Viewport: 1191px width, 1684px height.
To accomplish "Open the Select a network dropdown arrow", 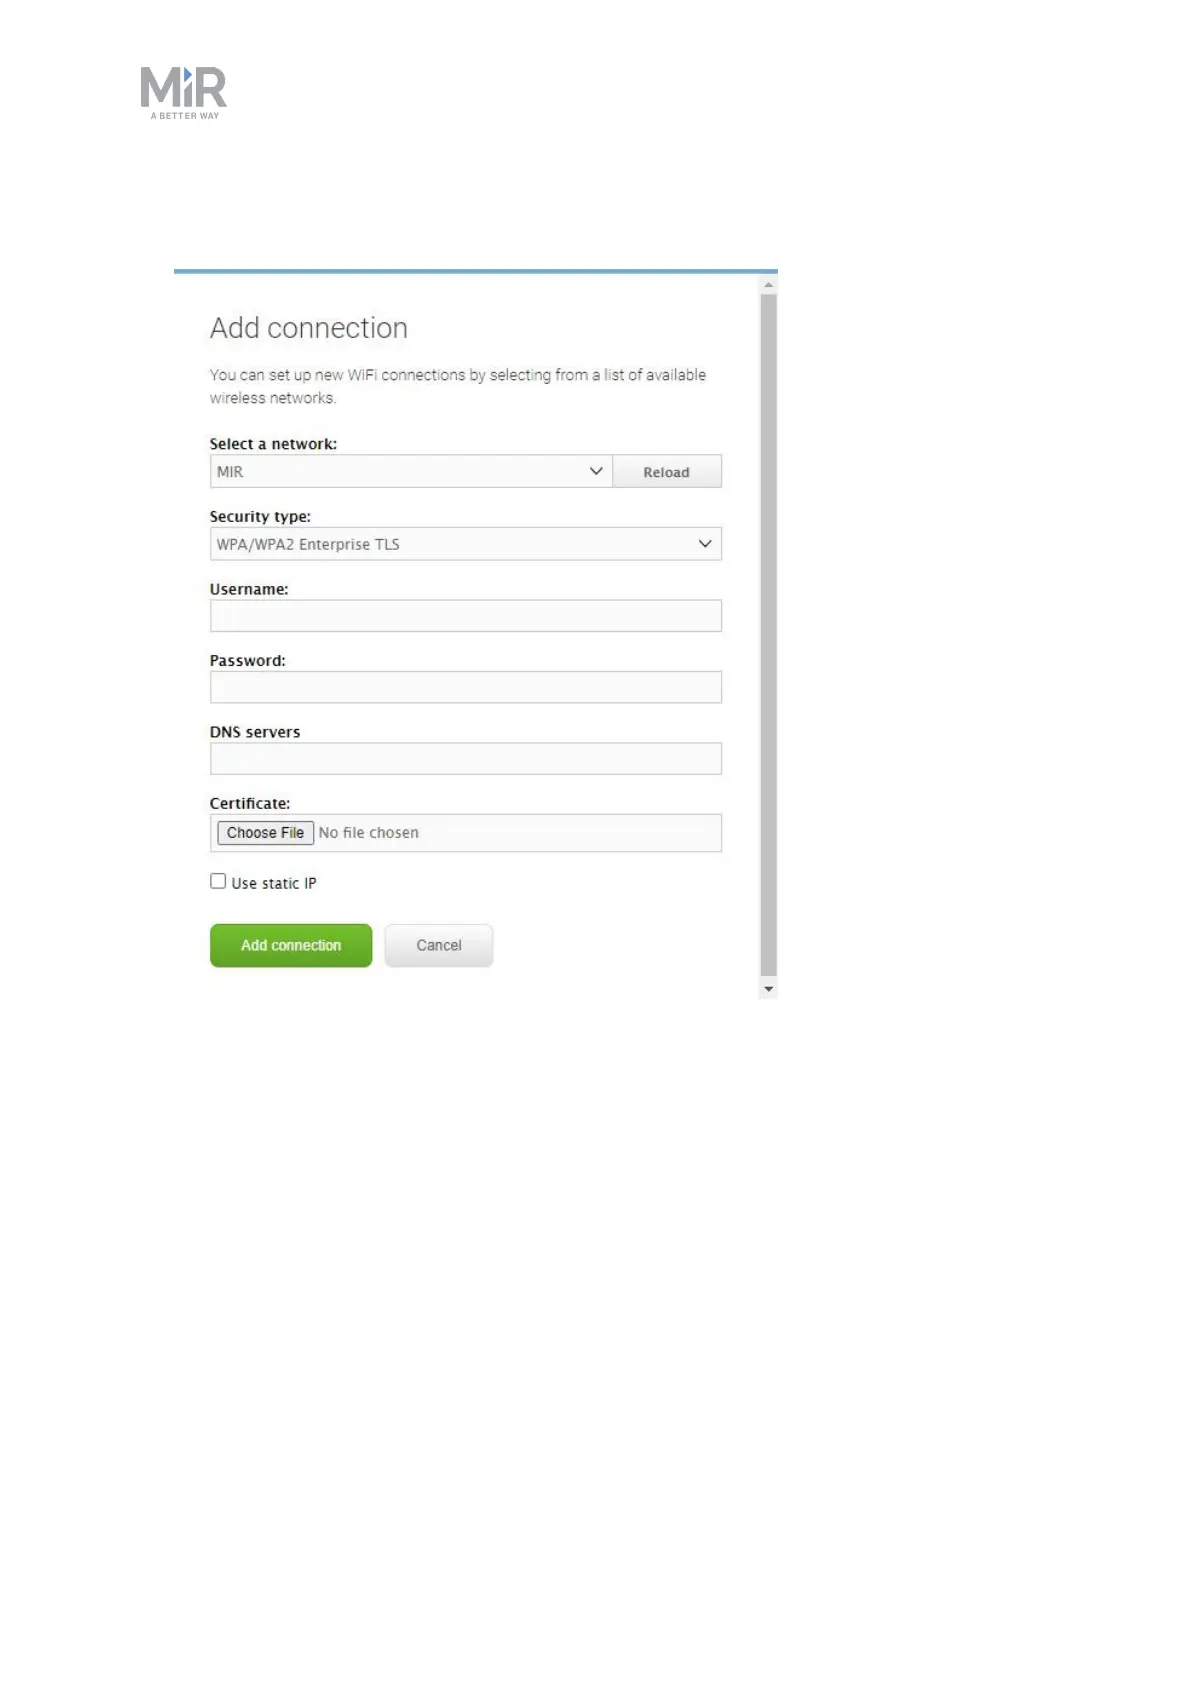I will pyautogui.click(x=596, y=471).
